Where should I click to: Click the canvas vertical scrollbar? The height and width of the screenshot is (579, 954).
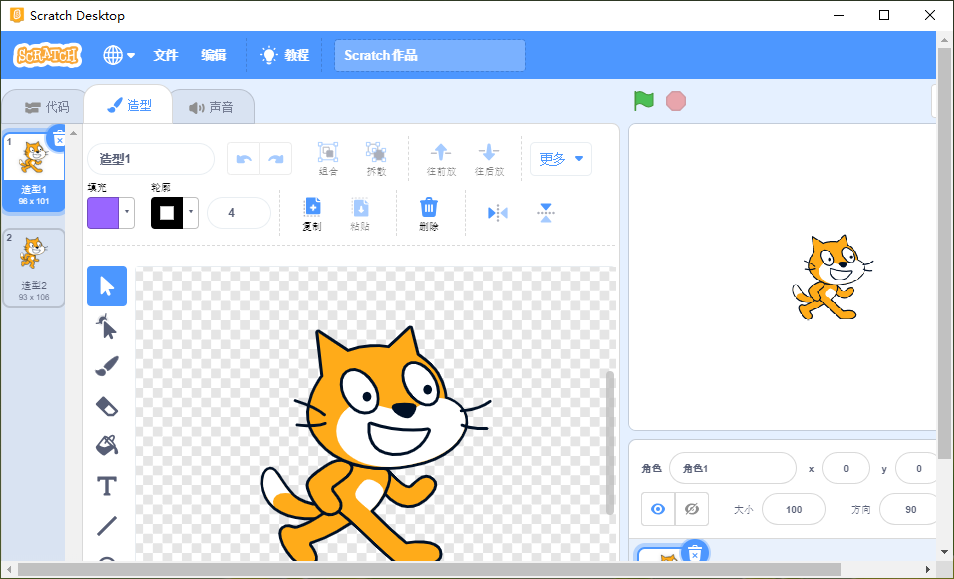(x=610, y=443)
